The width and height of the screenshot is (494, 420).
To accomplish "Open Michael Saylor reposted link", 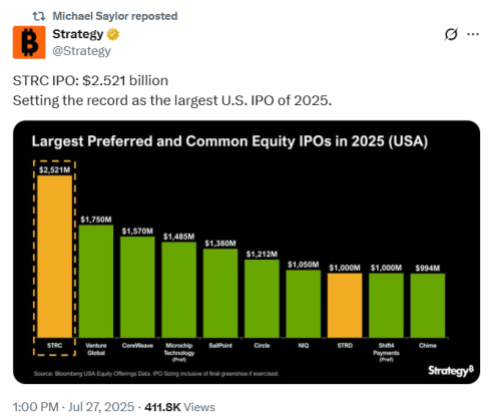I will tap(115, 16).
